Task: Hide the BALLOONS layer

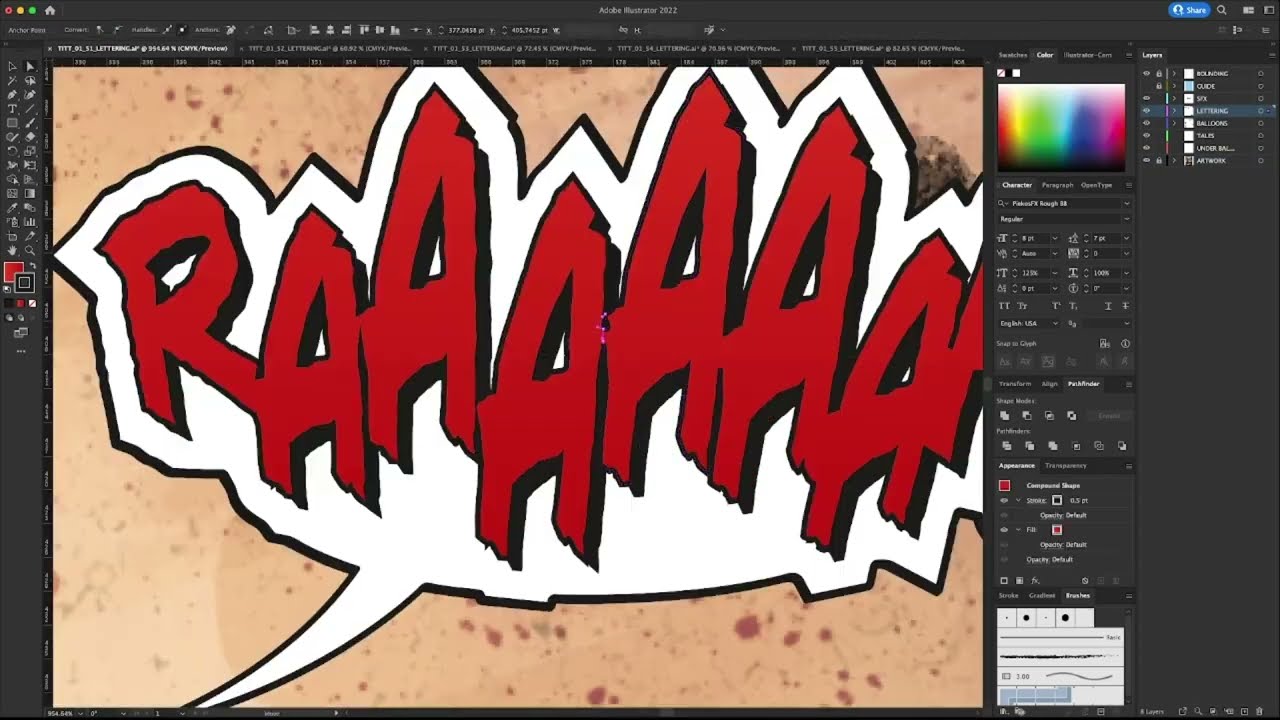Action: pos(1147,123)
